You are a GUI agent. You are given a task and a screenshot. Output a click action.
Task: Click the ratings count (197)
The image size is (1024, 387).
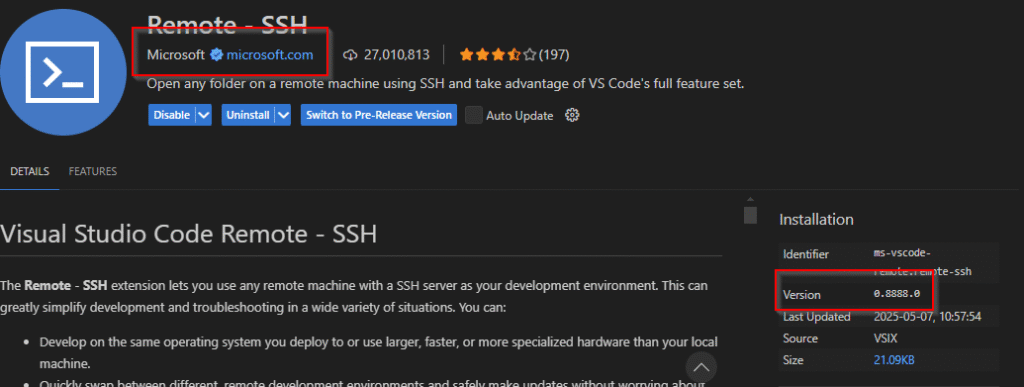[x=554, y=55]
